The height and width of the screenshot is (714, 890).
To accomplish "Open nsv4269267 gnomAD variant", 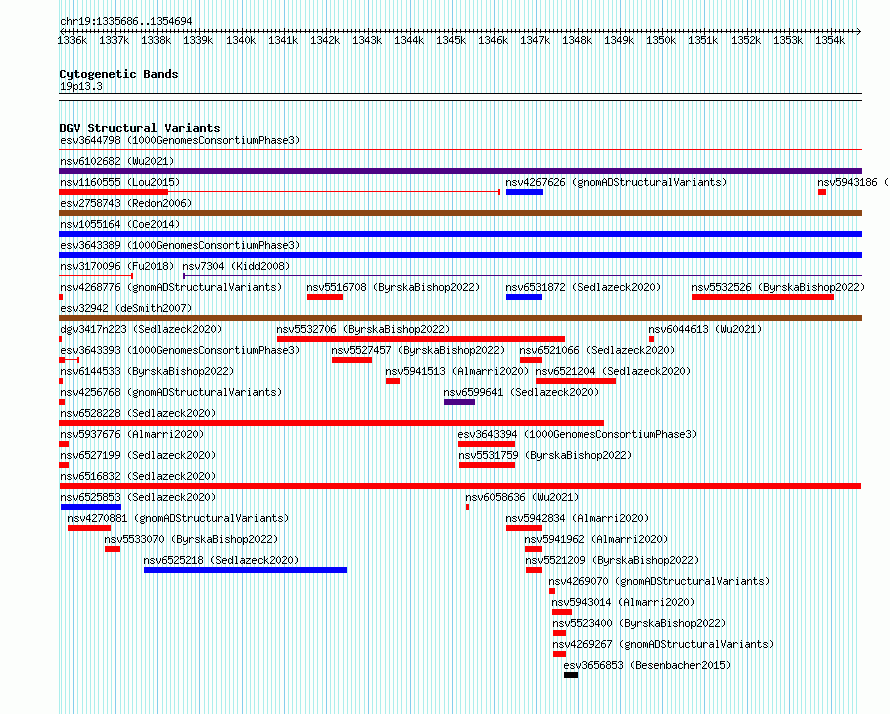I will click(x=663, y=644).
